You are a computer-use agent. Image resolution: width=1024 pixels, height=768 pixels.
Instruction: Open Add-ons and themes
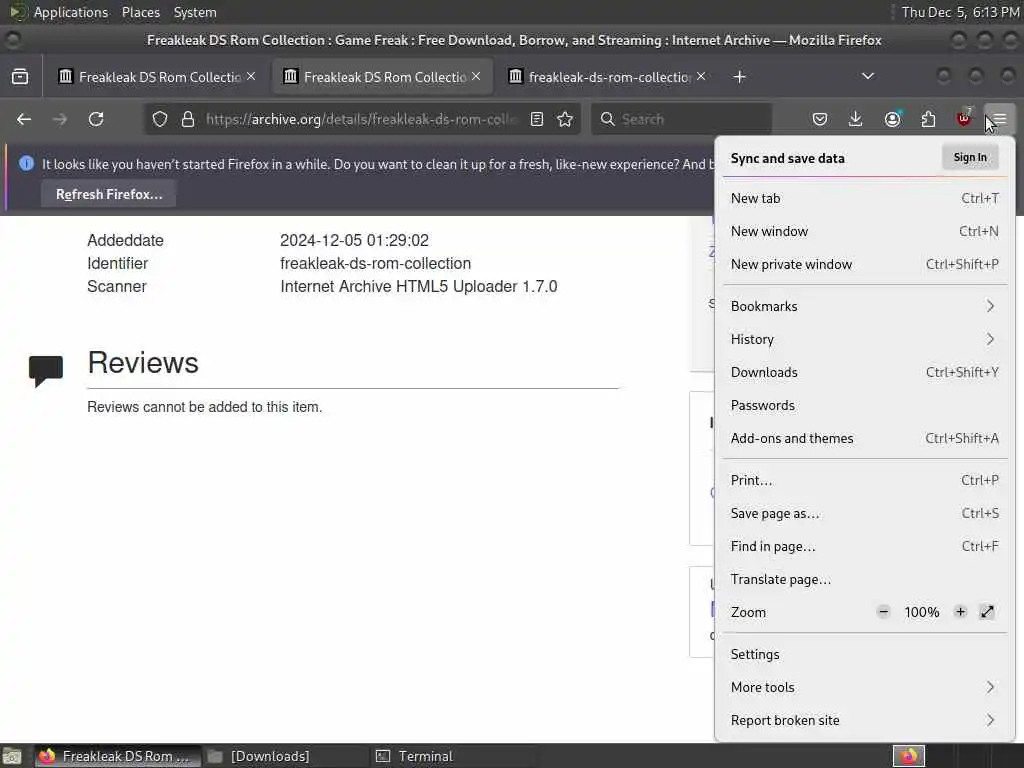(x=865, y=439)
